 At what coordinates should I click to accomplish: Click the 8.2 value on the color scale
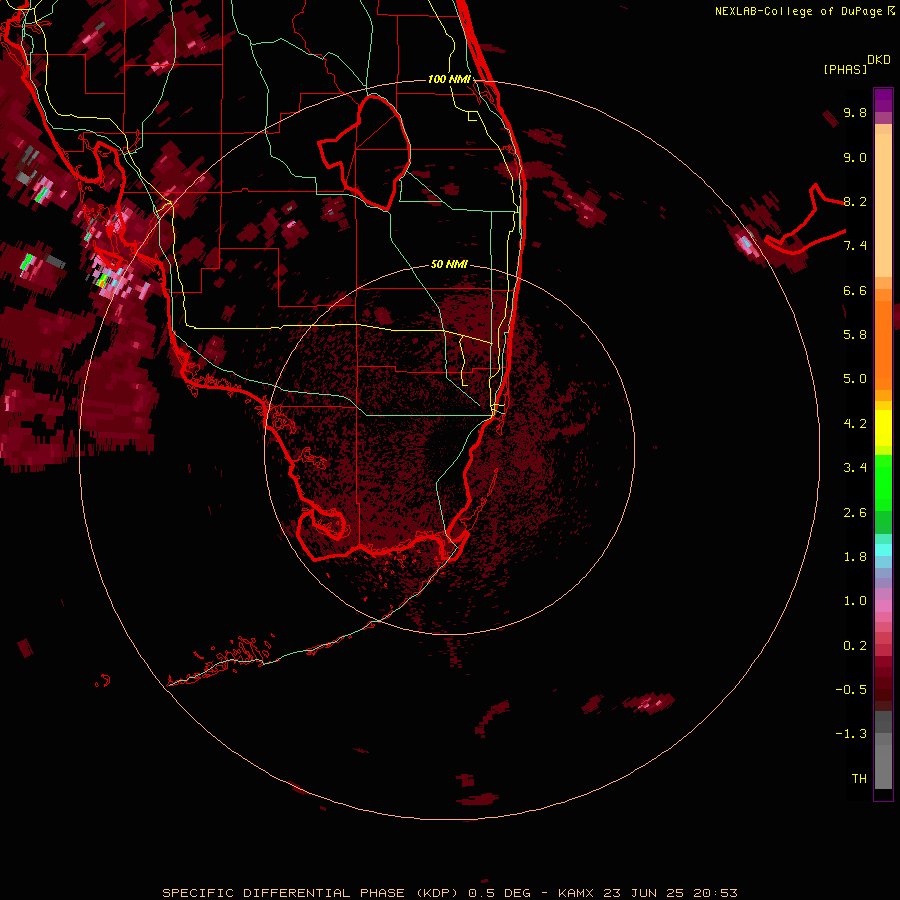855,201
